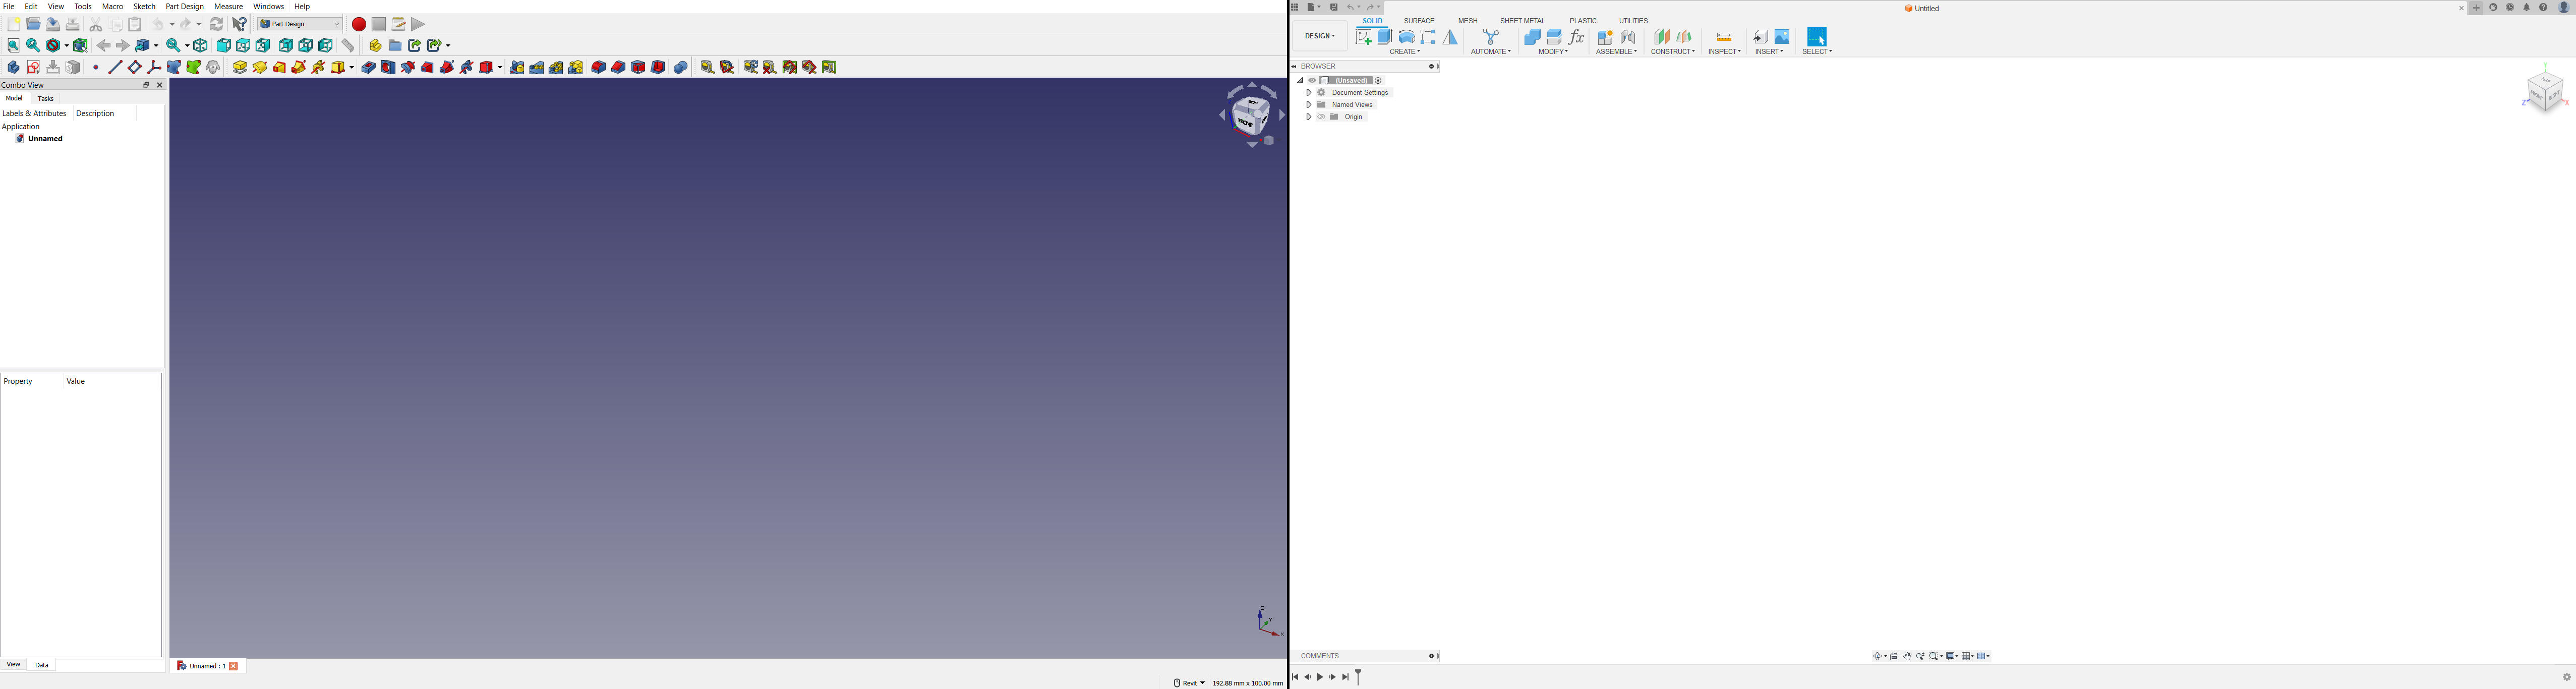Jump to the timeline end in Fusion
Image resolution: width=2576 pixels, height=689 pixels.
coord(1346,678)
